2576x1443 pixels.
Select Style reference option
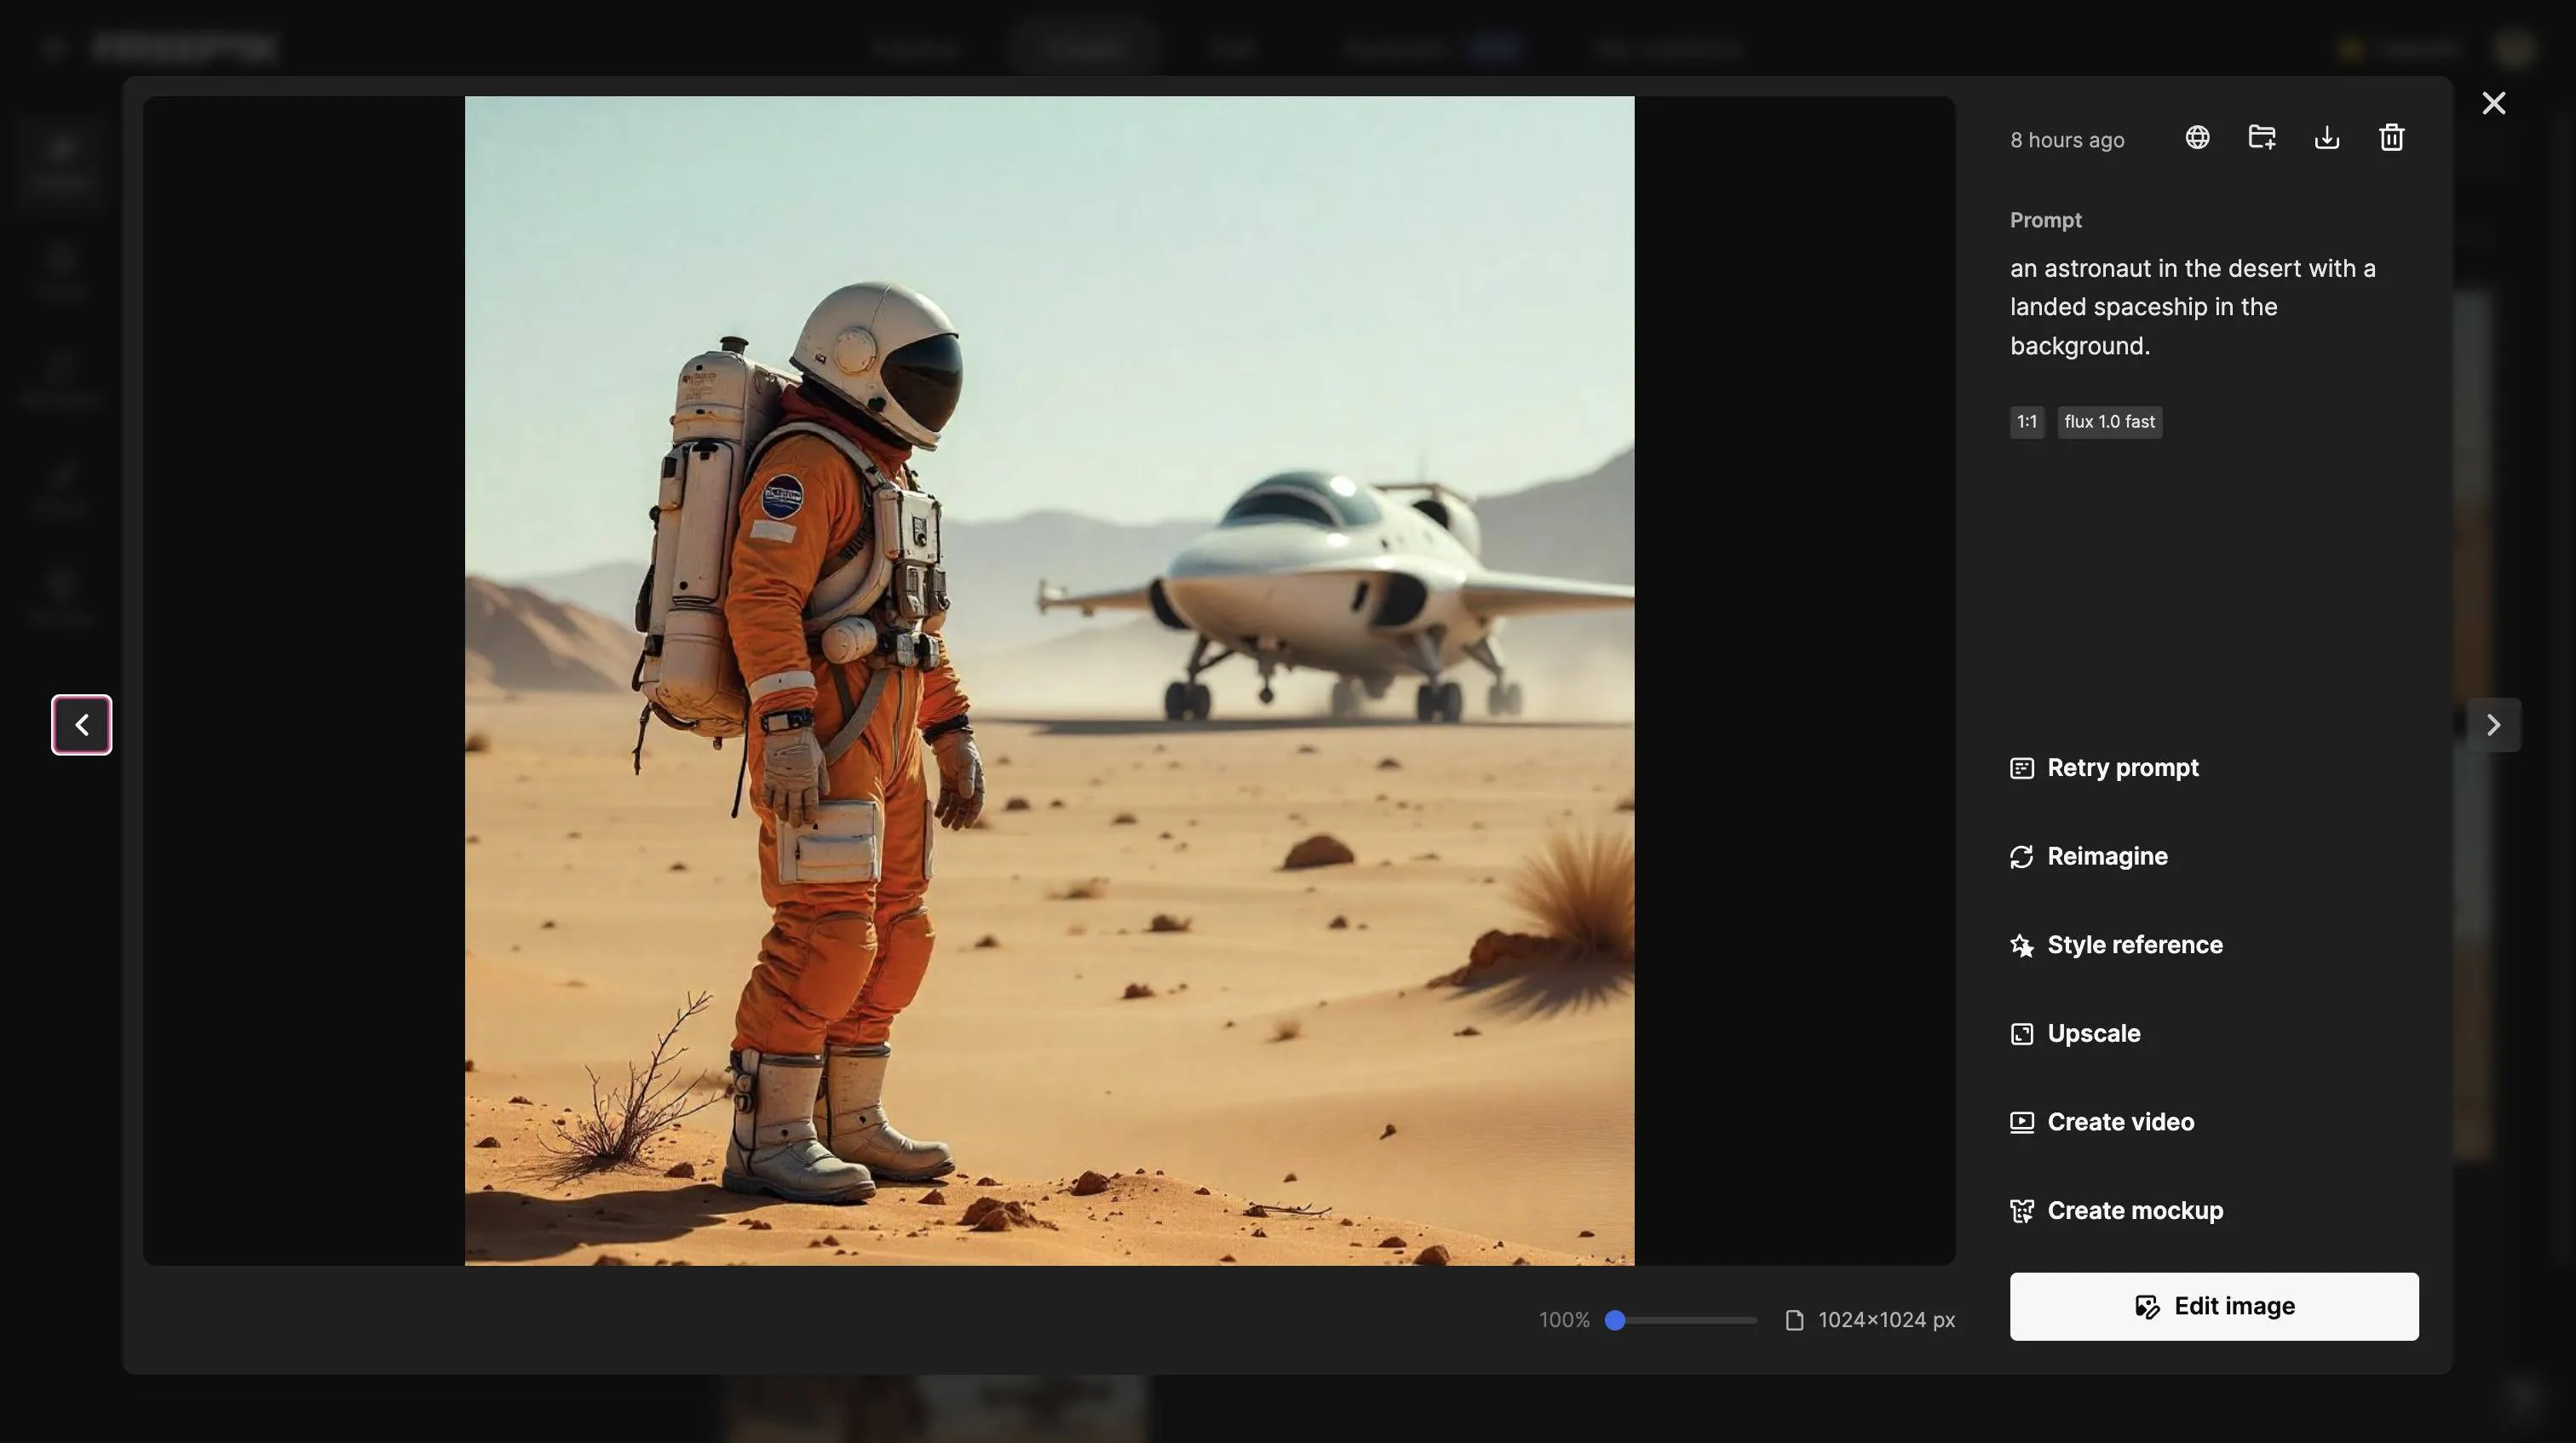click(x=2134, y=945)
